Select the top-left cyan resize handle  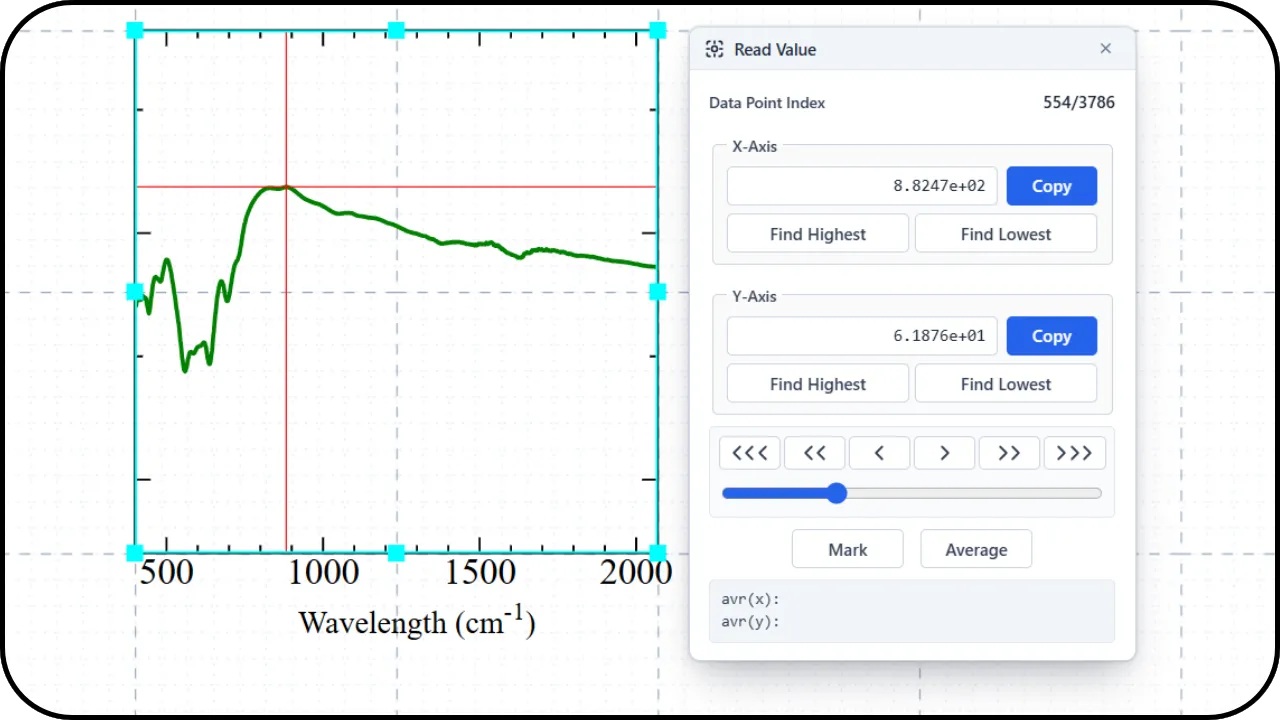coord(135,30)
